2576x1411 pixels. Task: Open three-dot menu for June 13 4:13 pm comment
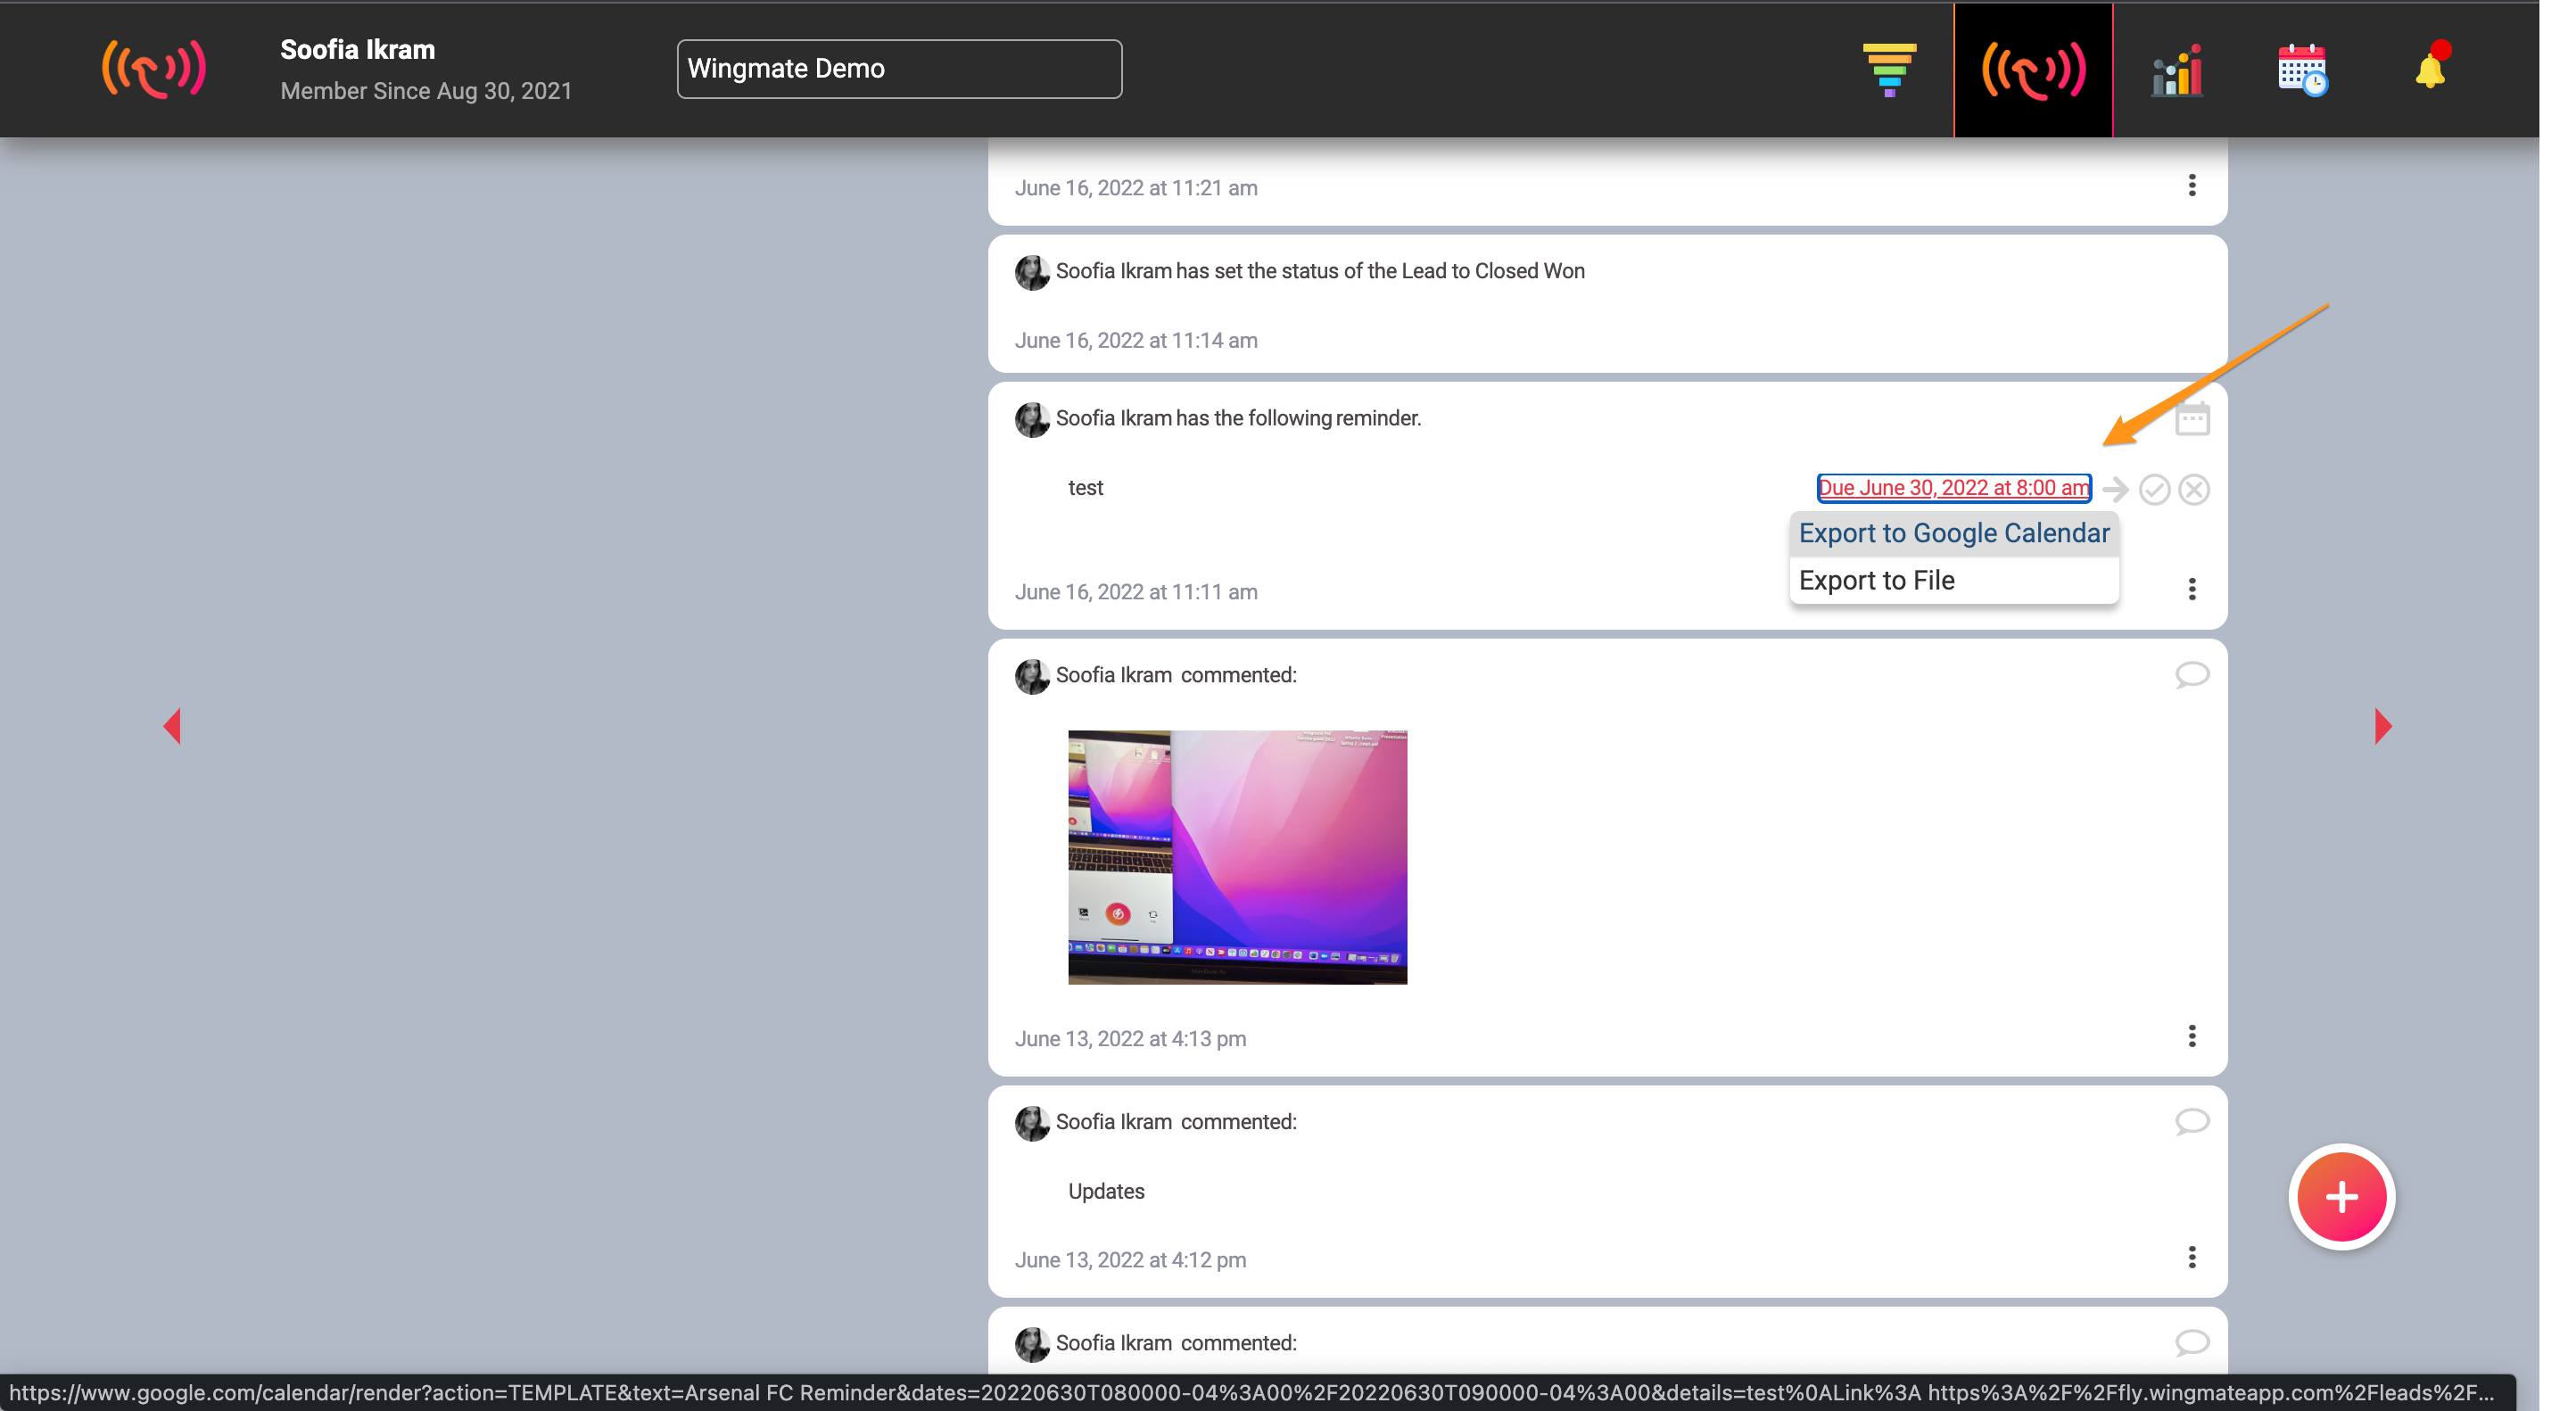(x=2192, y=1036)
